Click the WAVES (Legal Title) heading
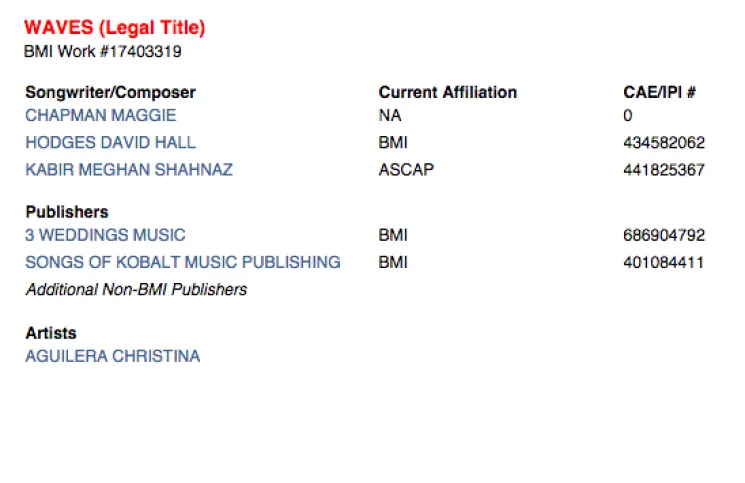The width and height of the screenshot is (745, 483). coord(115,28)
